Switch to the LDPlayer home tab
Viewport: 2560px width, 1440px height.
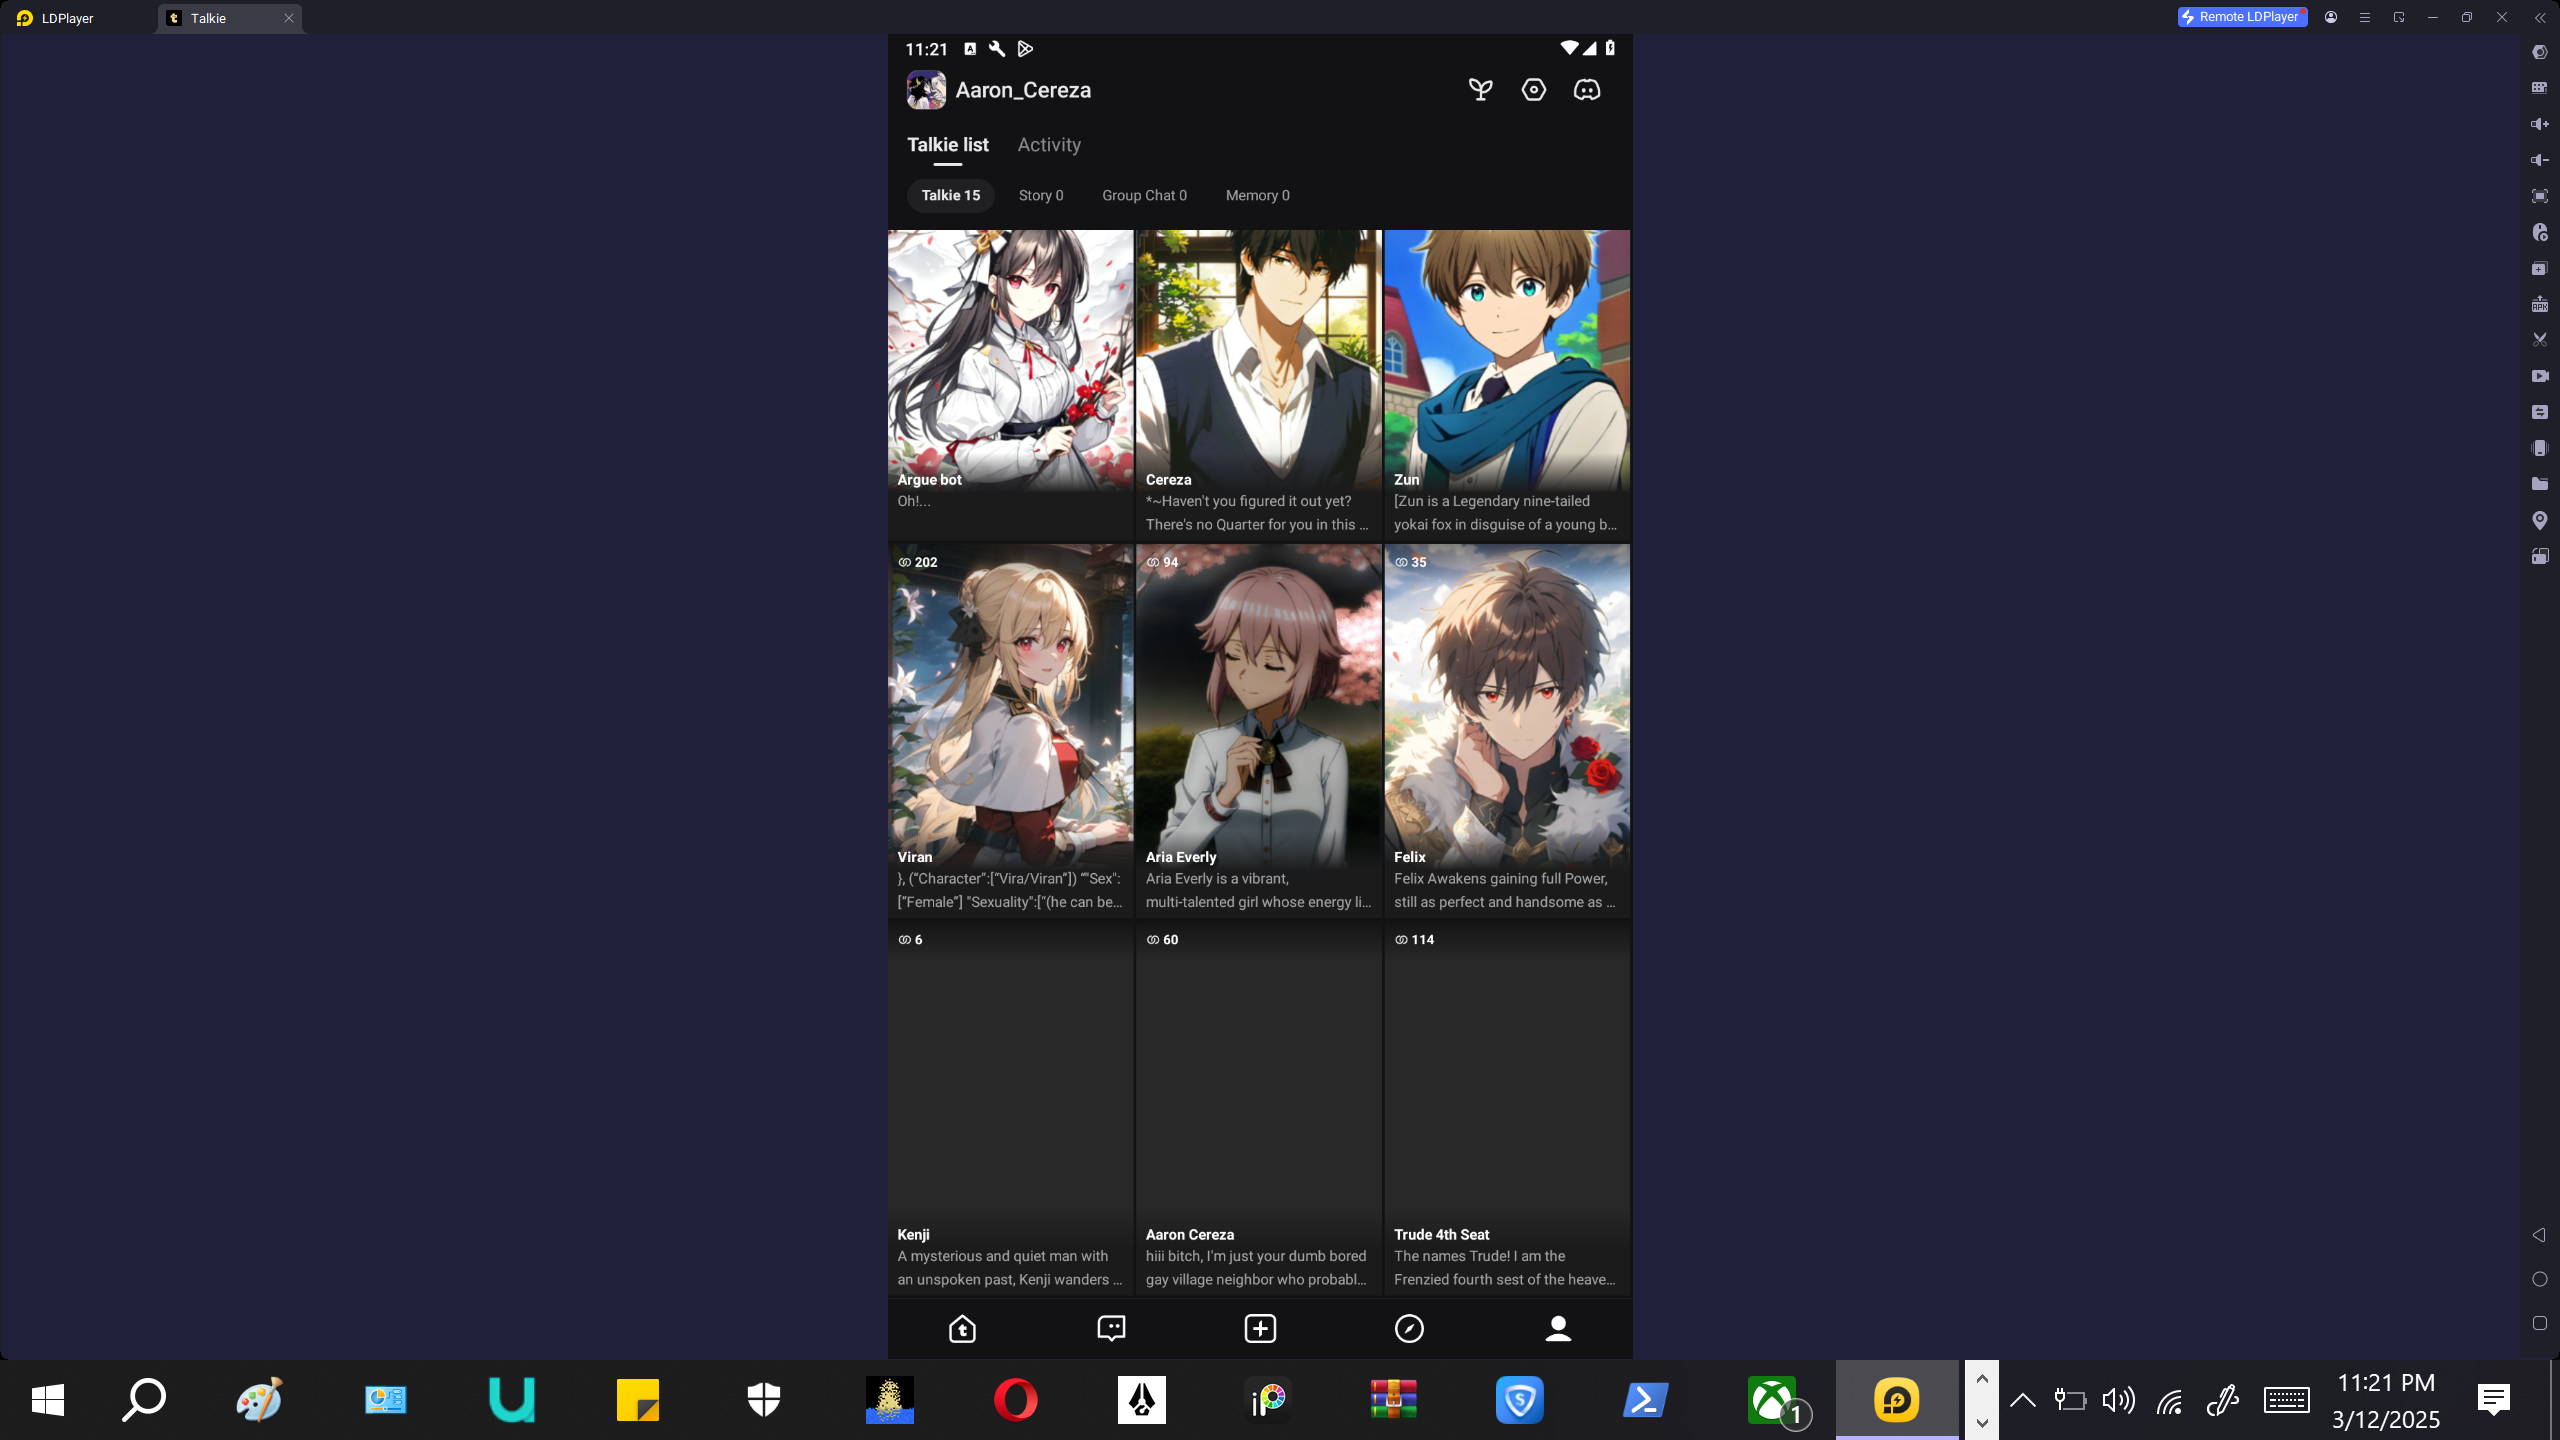click(56, 18)
